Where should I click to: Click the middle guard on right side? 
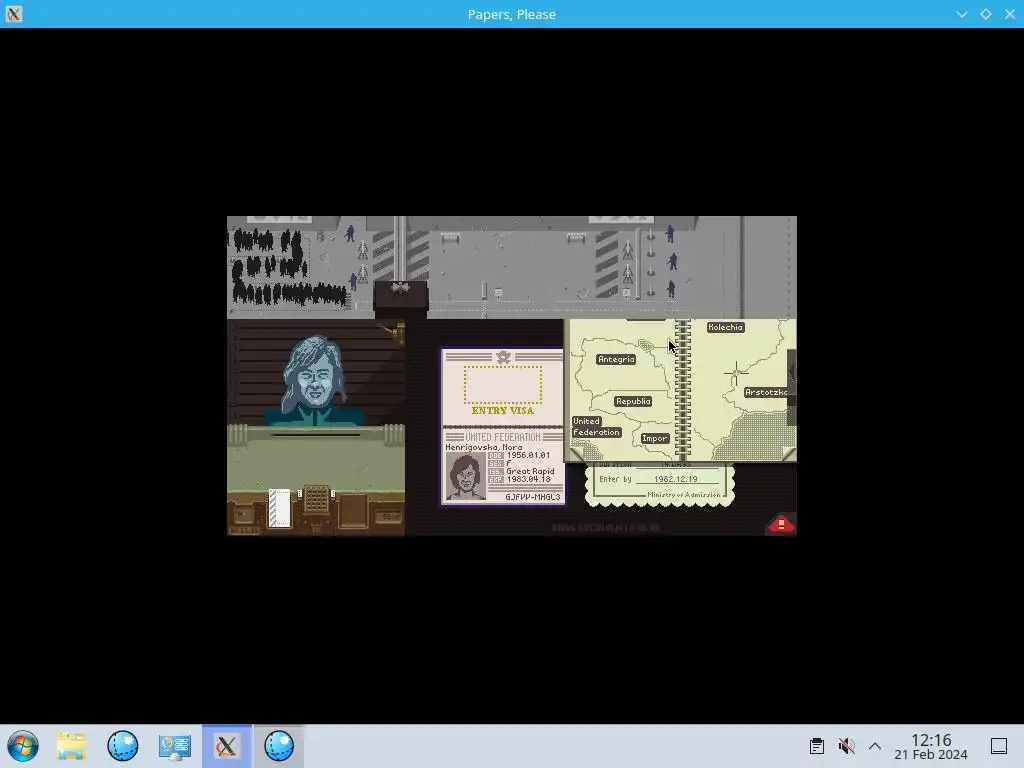673,262
